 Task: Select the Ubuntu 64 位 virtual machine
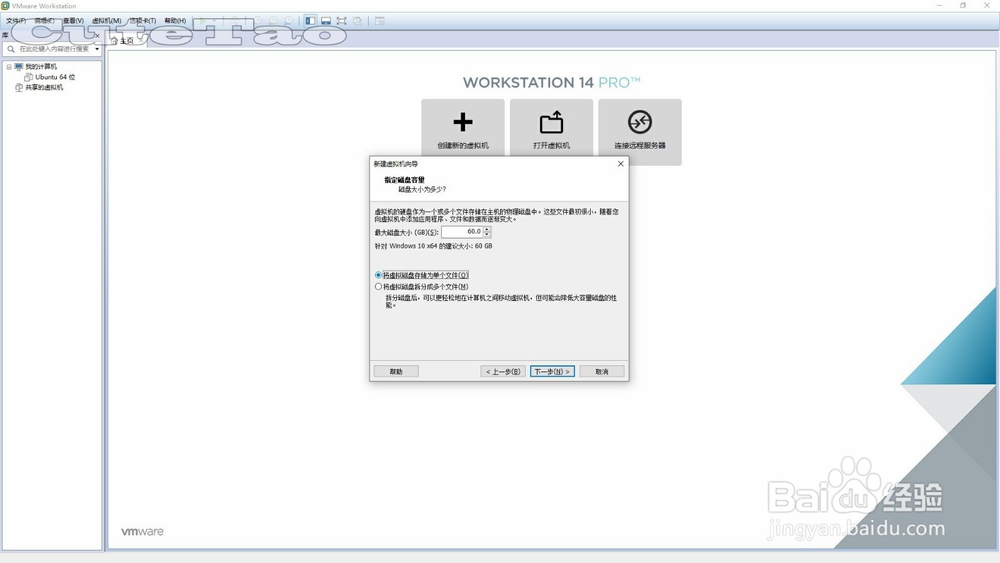(50, 77)
